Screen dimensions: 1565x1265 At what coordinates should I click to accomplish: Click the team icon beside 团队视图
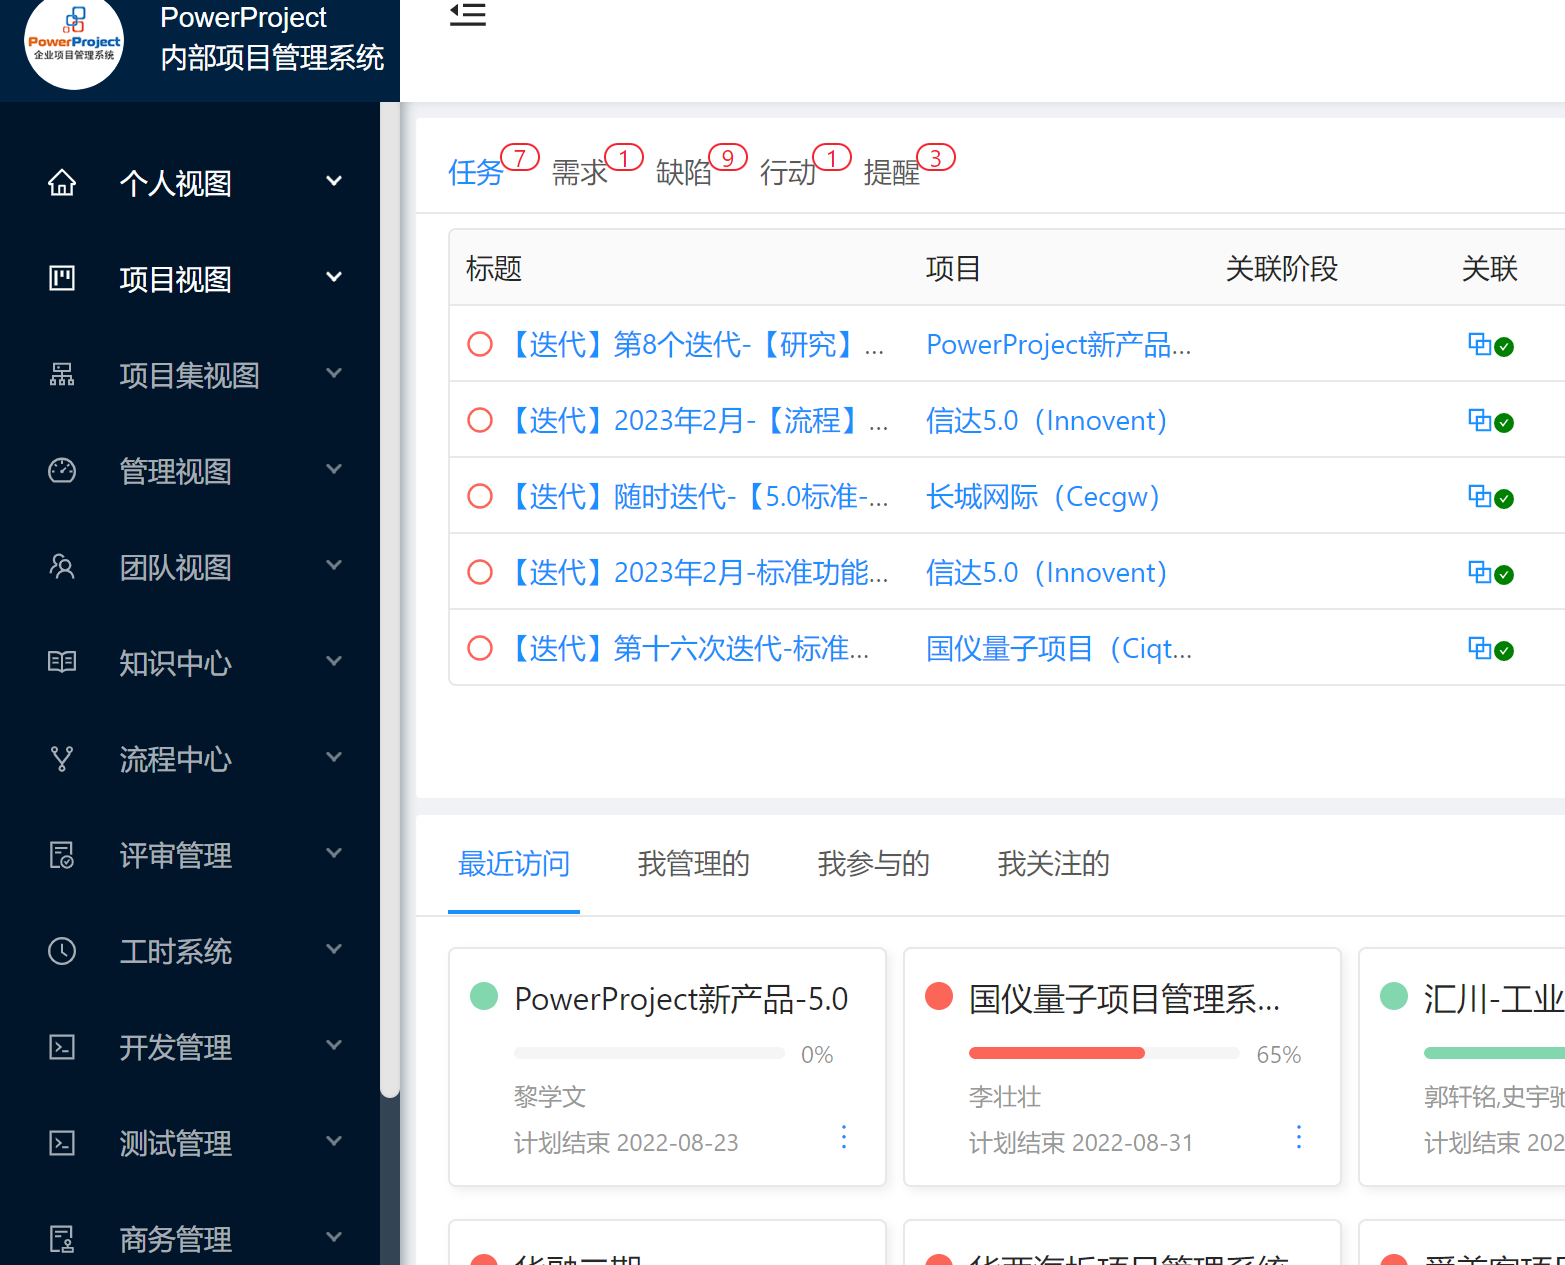[x=62, y=566]
